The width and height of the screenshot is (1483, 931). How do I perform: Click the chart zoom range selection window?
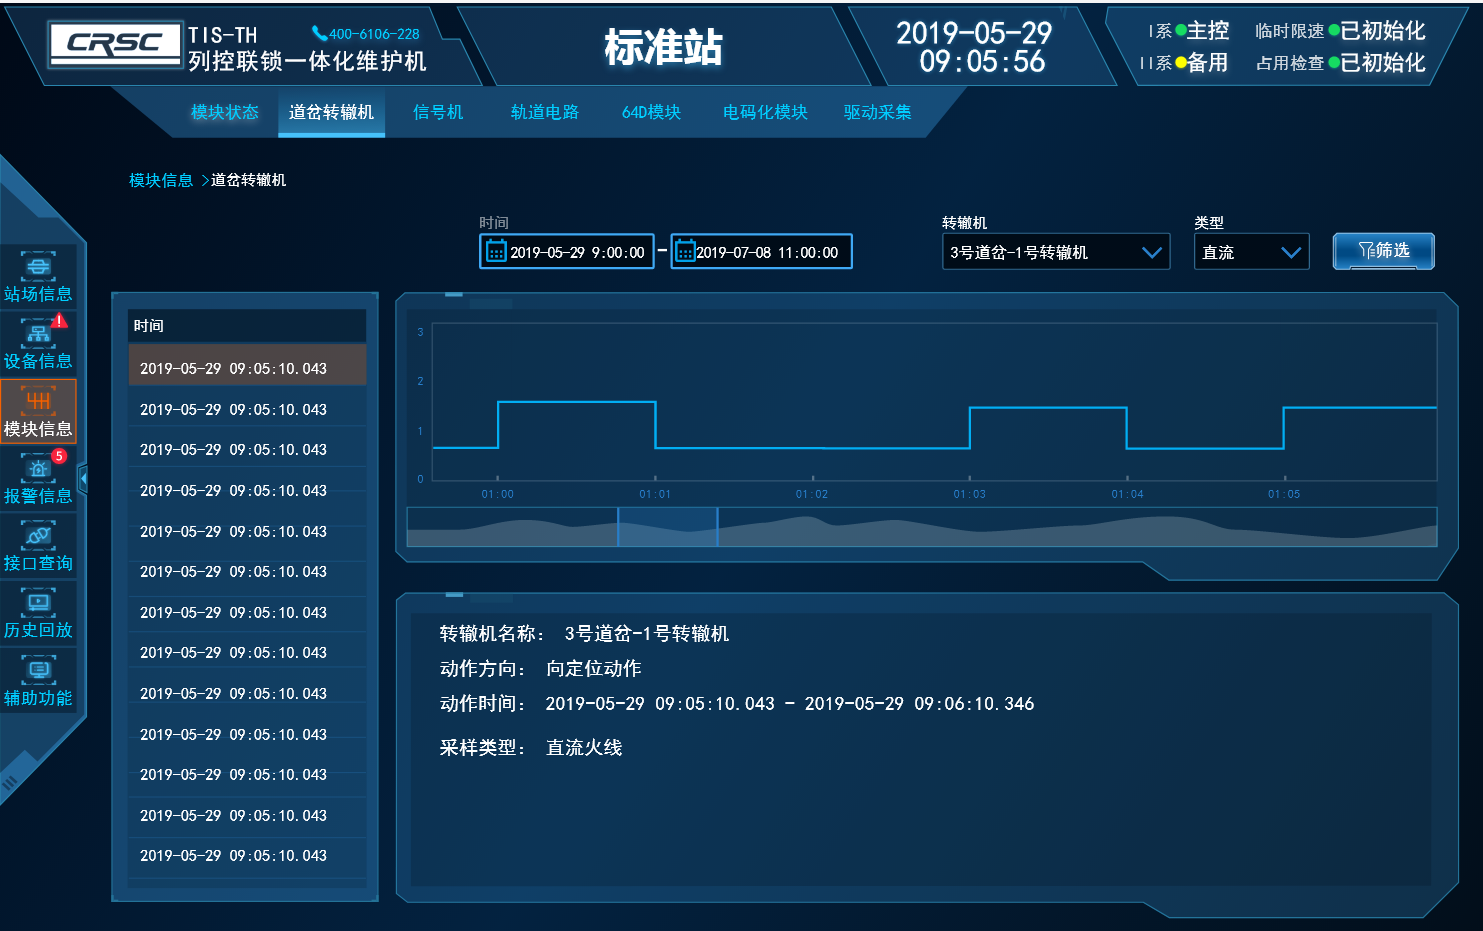tap(667, 527)
